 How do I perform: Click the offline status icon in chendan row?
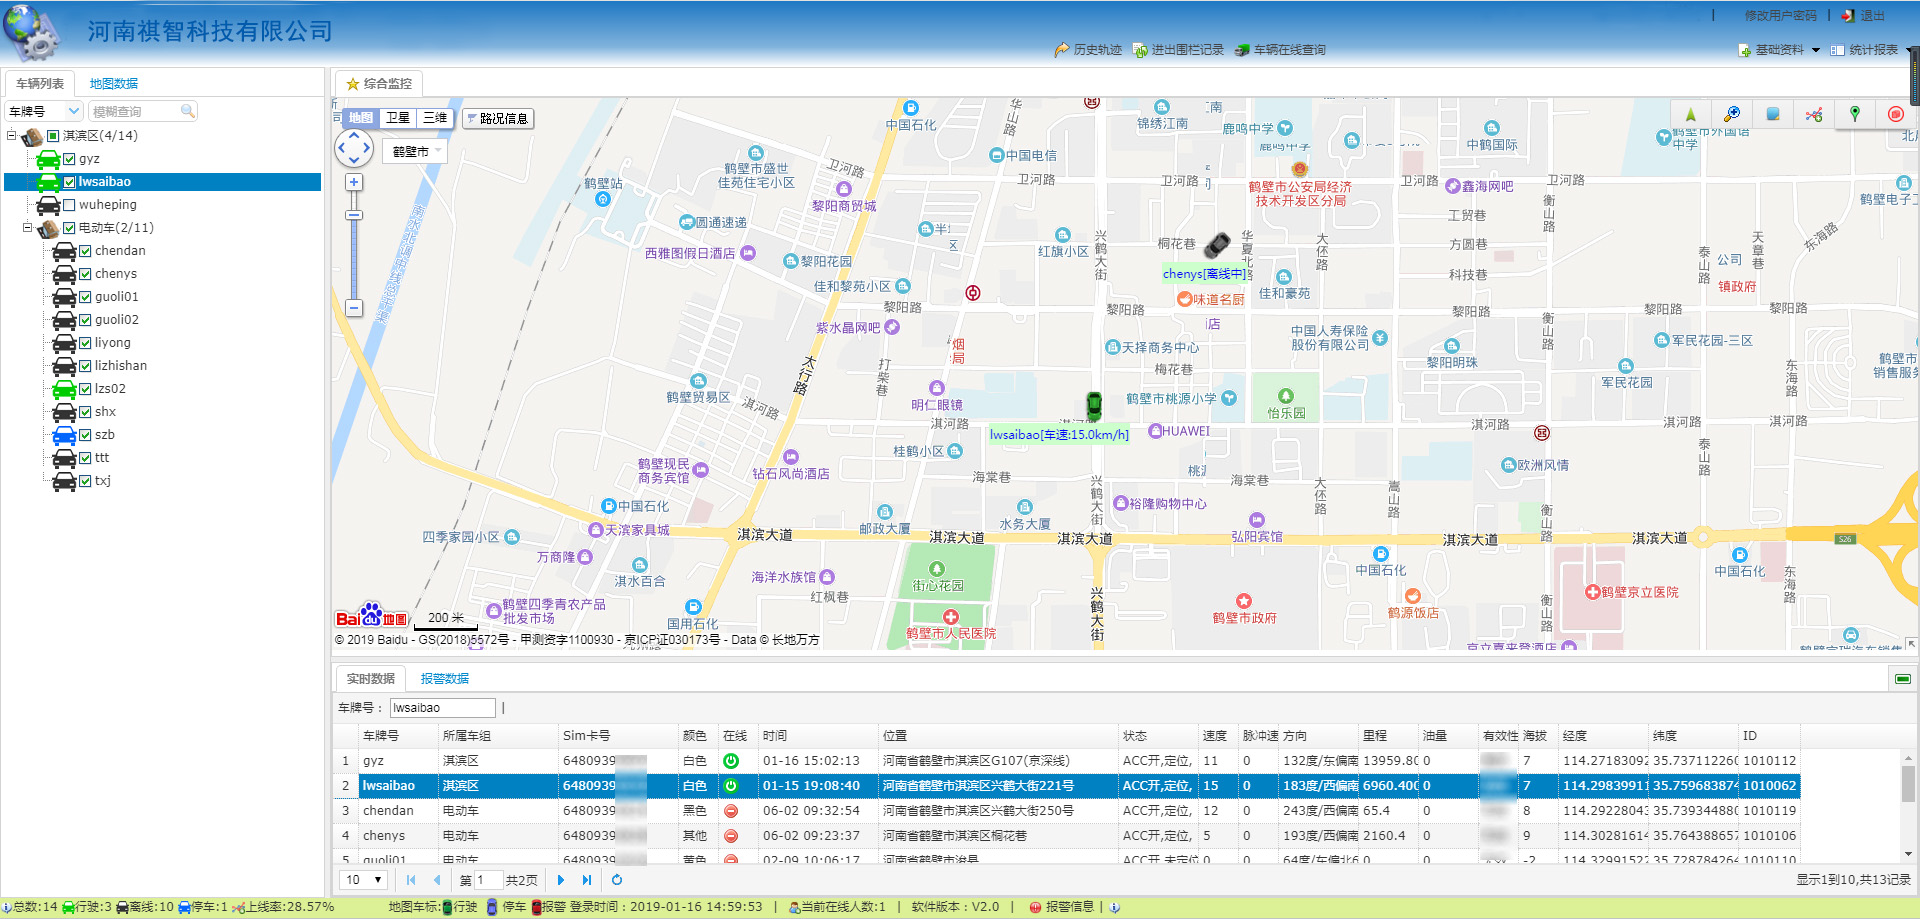[731, 811]
